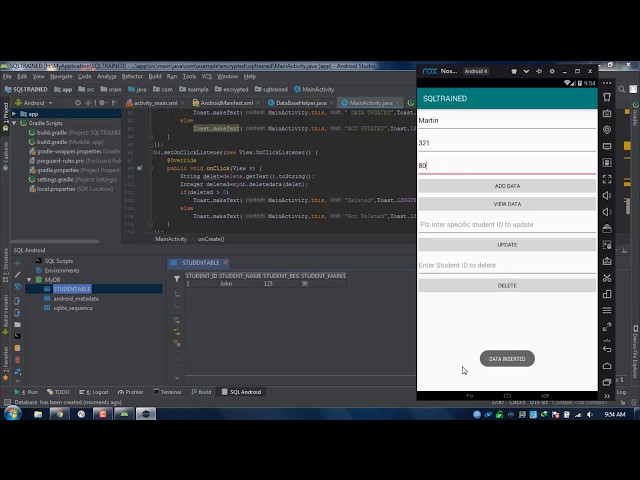640x480 pixels.
Task: Click the filter icon in table view
Action: click(177, 279)
